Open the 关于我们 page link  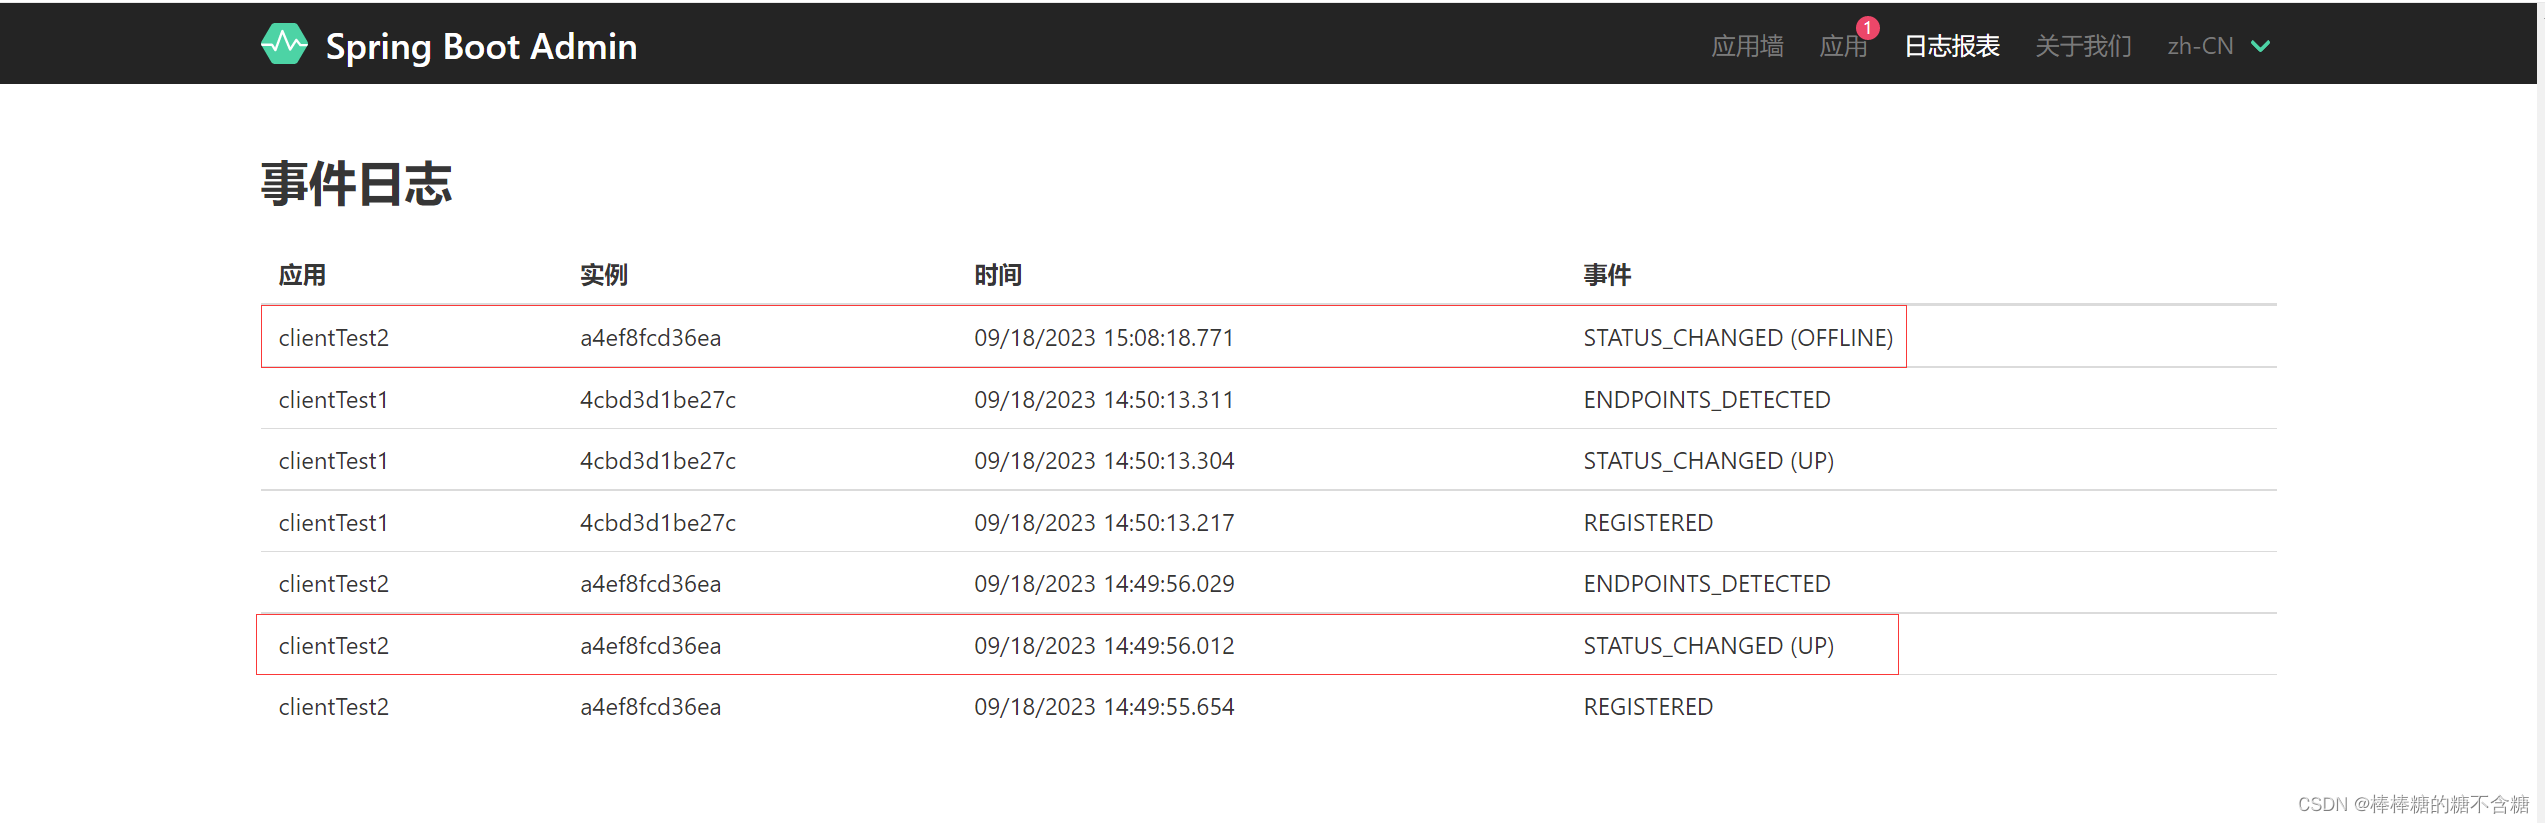[2083, 46]
